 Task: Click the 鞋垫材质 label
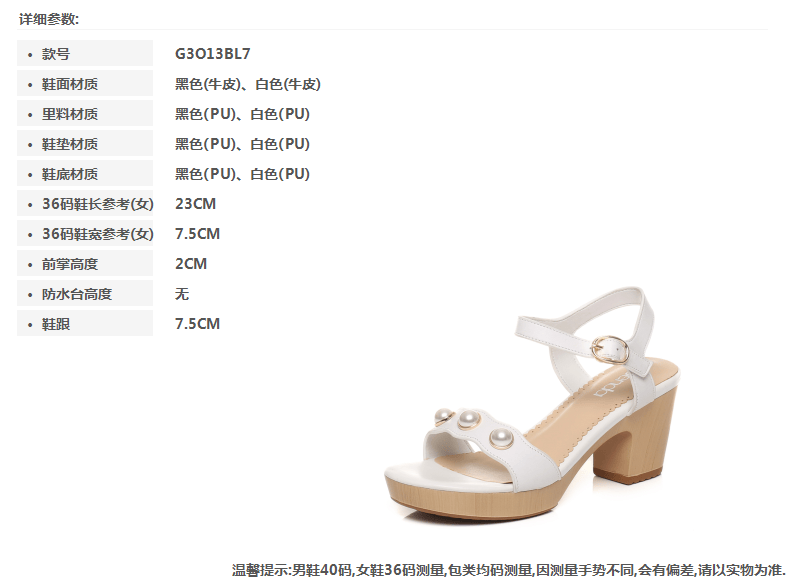70,144
